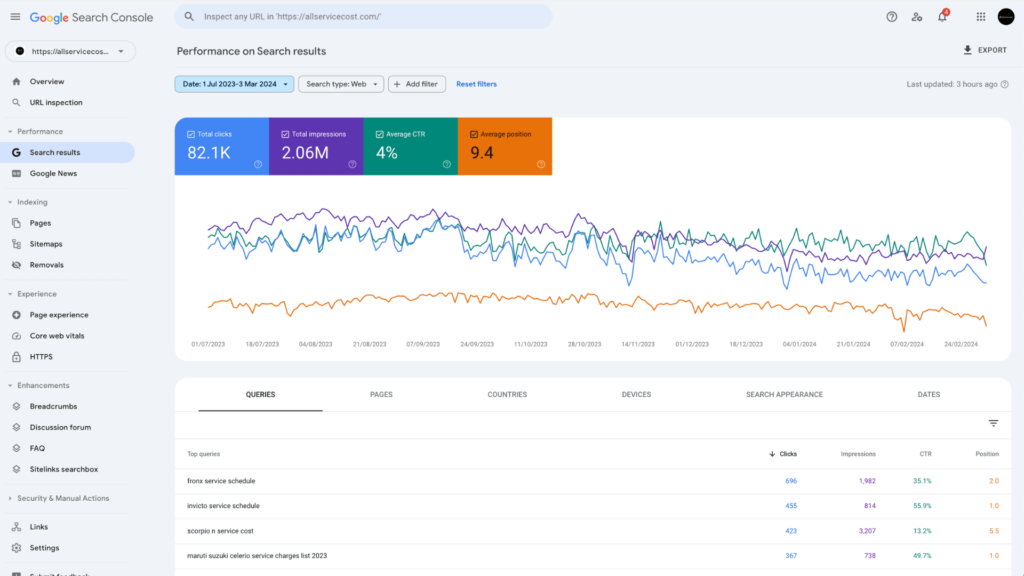The height and width of the screenshot is (576, 1024).
Task: Click the Last updated info icon
Action: pos(1004,84)
